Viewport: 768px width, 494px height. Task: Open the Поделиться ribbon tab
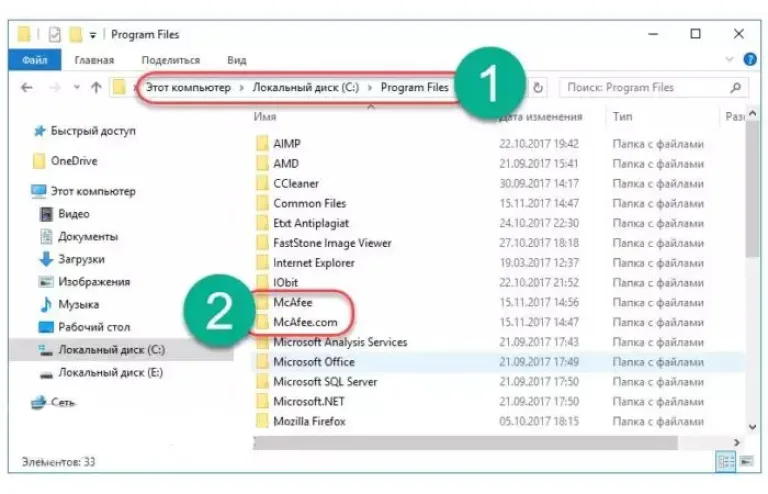pyautogui.click(x=170, y=60)
